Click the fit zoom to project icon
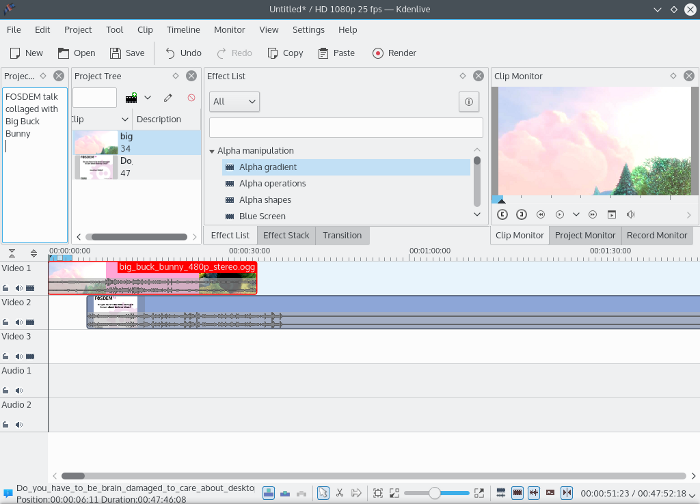The width and height of the screenshot is (700, 504). [377, 493]
